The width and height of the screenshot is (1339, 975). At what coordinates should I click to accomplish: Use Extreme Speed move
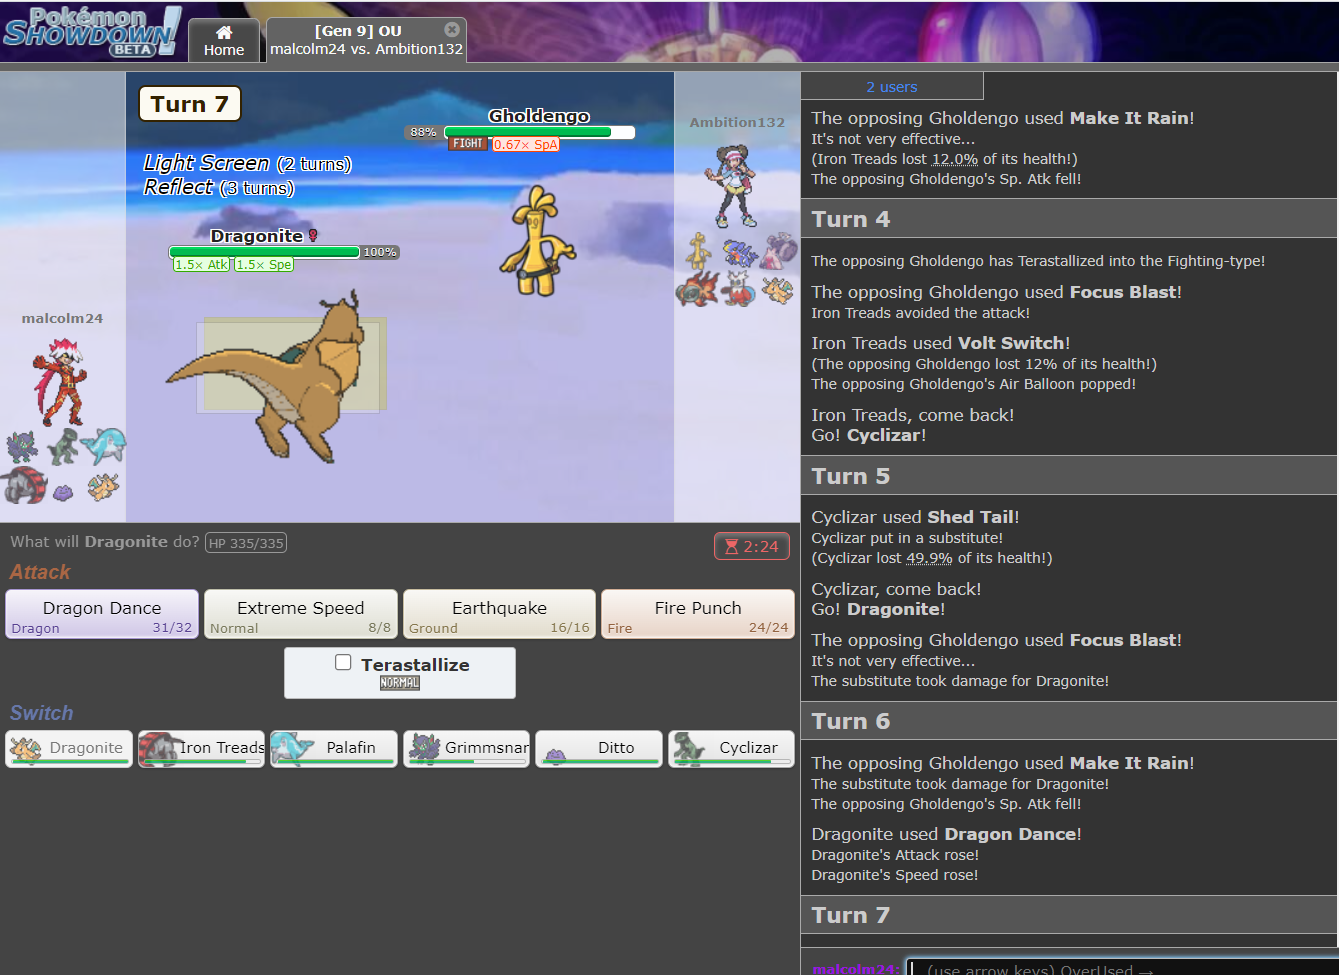point(300,614)
